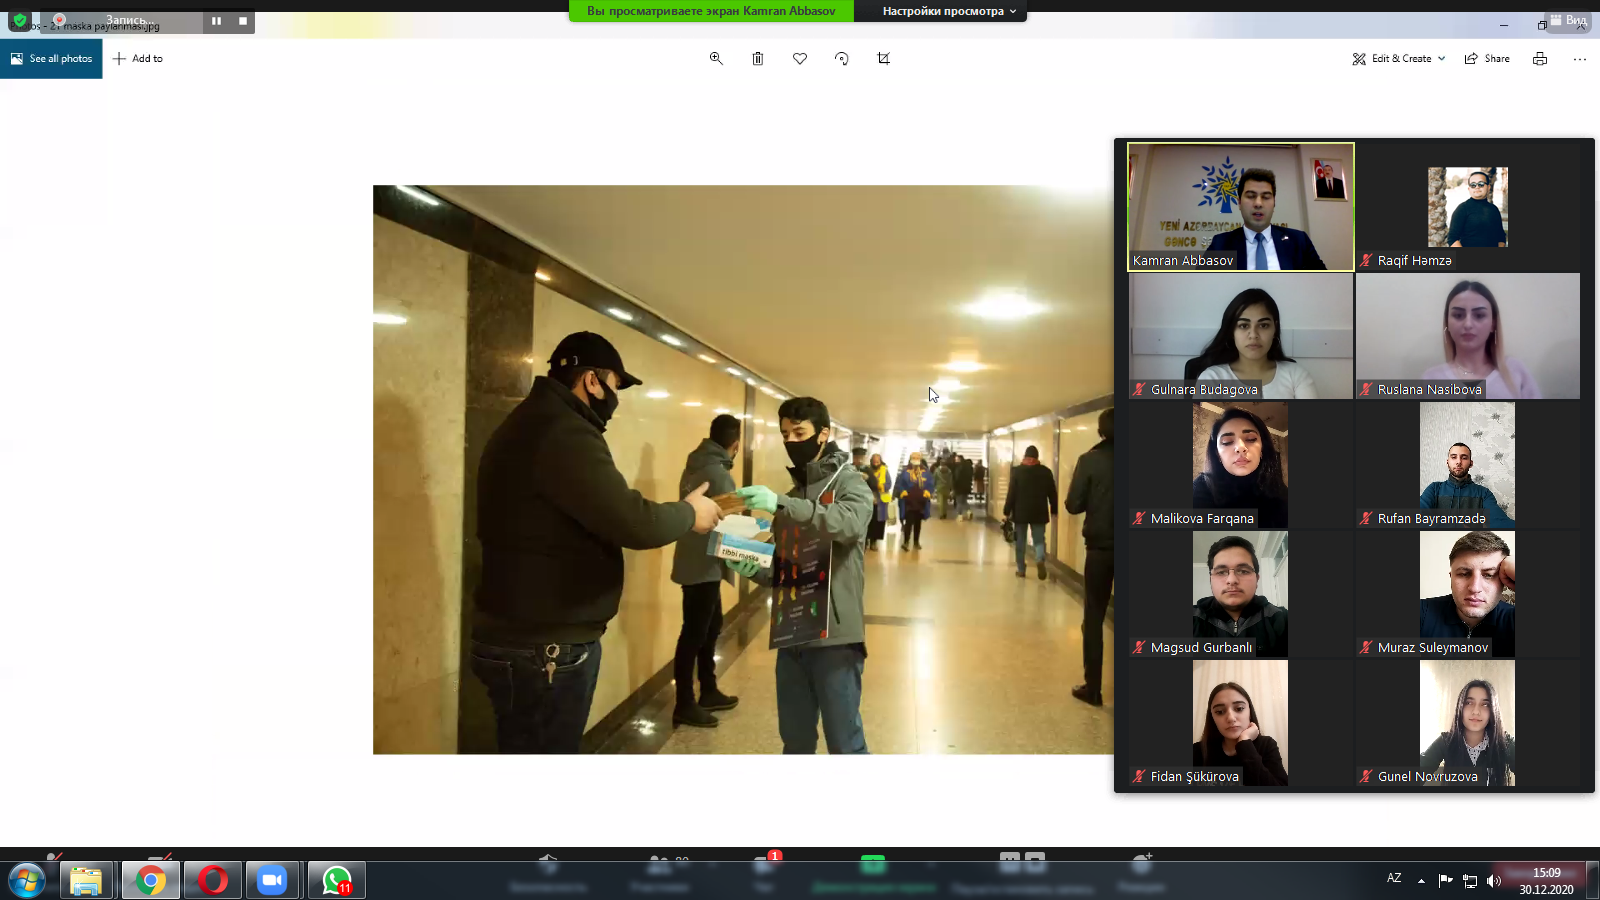Open the crop tool icon
The image size is (1600, 900).
point(884,59)
